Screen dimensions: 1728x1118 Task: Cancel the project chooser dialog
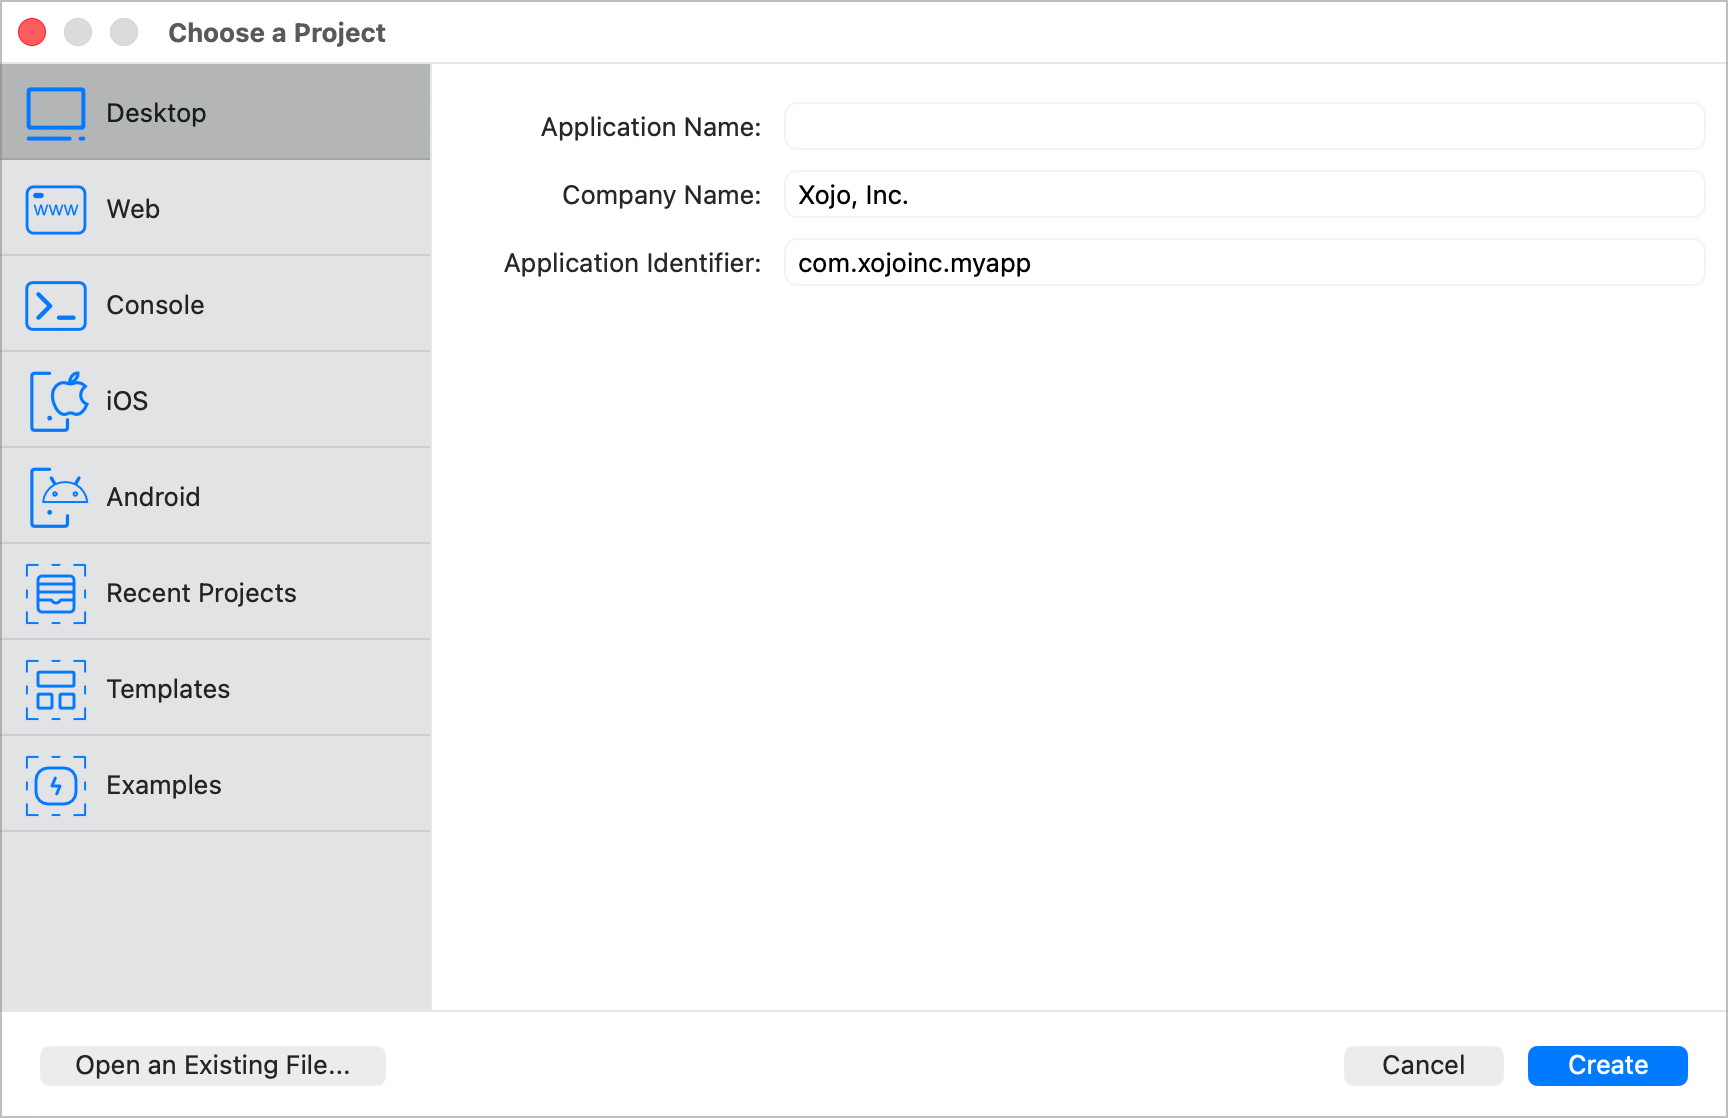[x=1422, y=1065]
